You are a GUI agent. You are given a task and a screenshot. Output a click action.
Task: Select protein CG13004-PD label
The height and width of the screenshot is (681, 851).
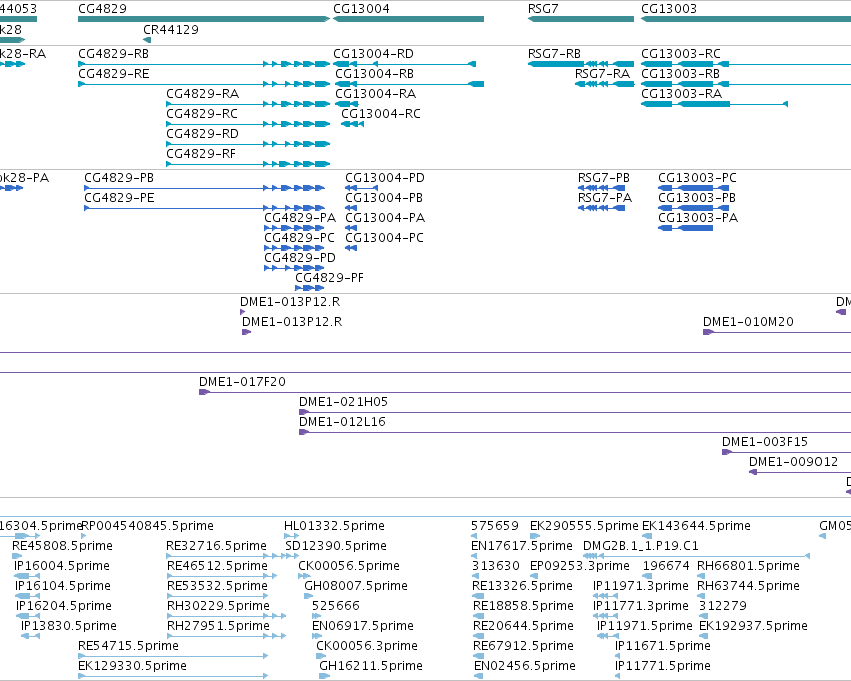(x=385, y=178)
